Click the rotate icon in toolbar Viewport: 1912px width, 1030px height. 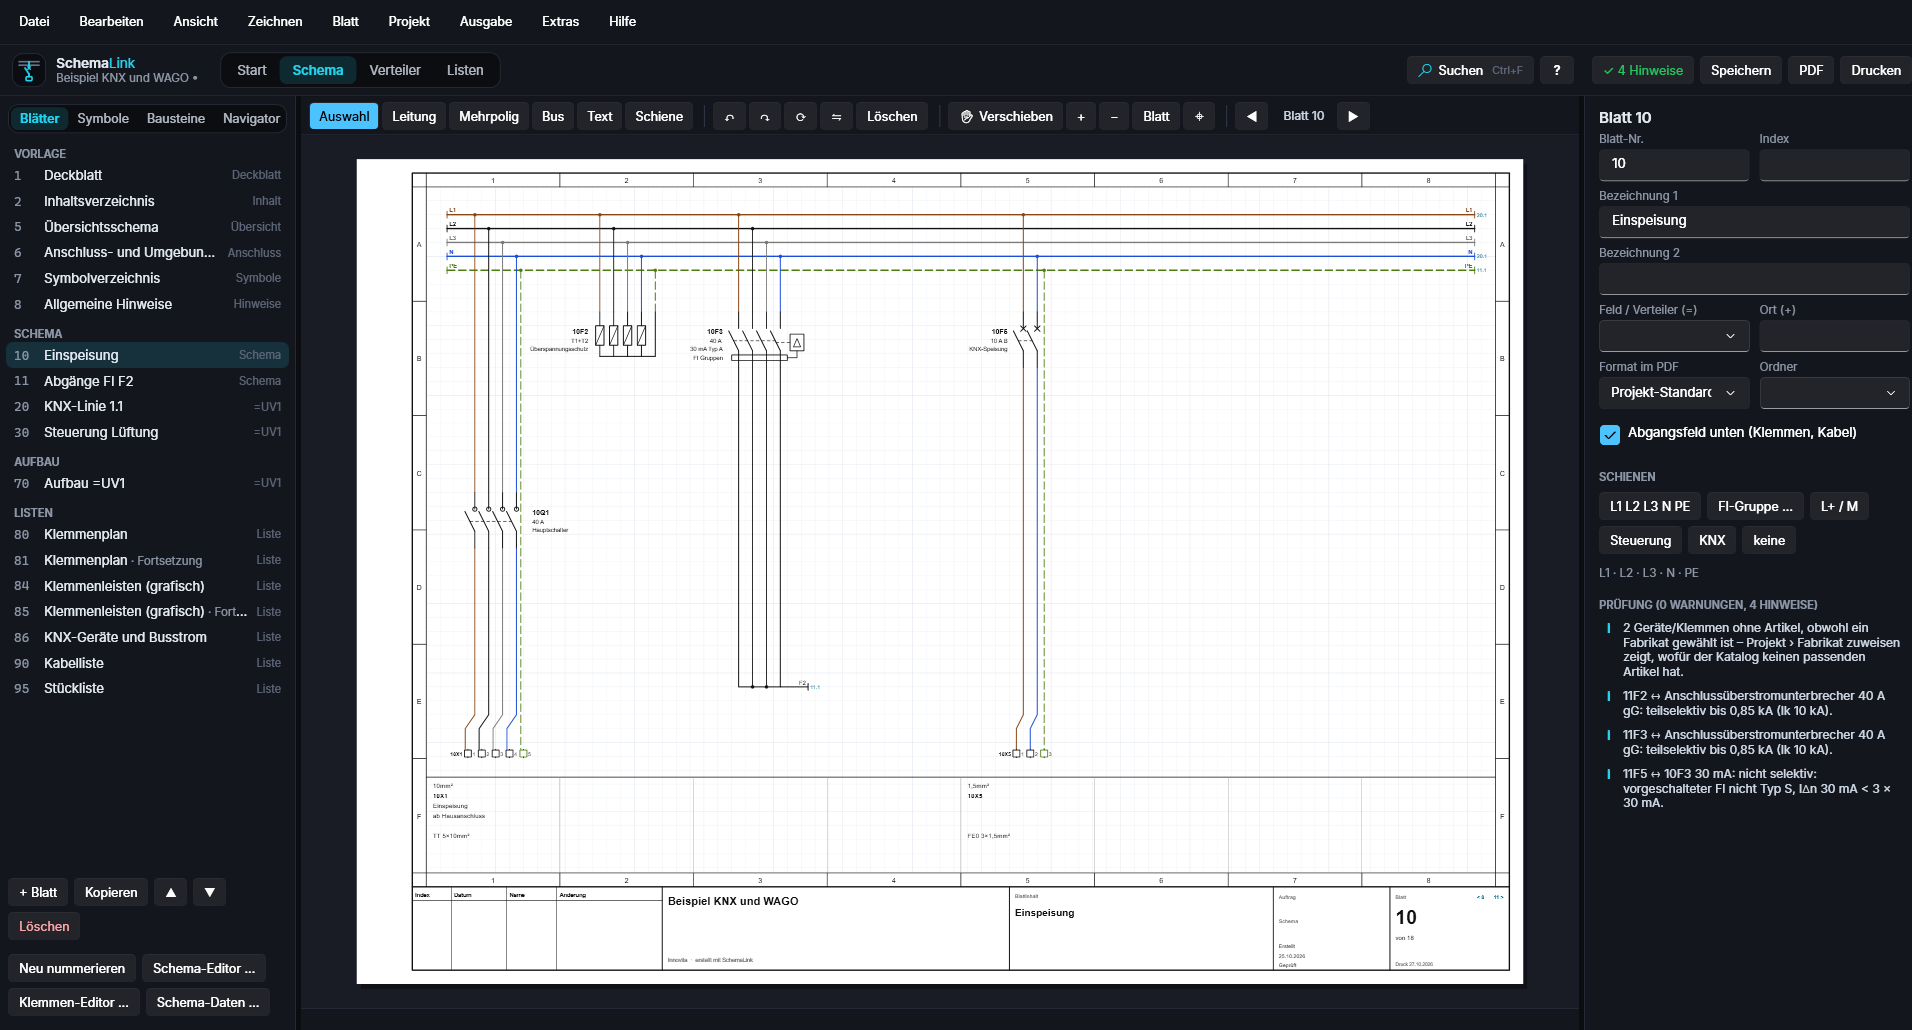point(801,117)
